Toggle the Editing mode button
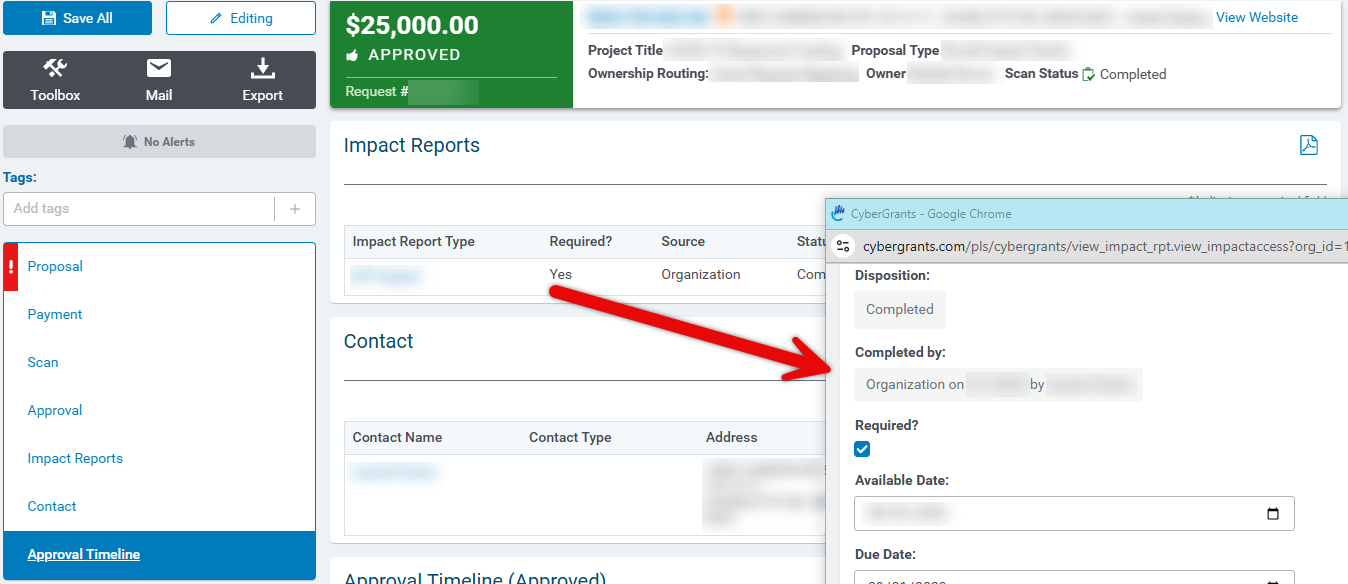This screenshot has height=584, width=1348. (241, 18)
